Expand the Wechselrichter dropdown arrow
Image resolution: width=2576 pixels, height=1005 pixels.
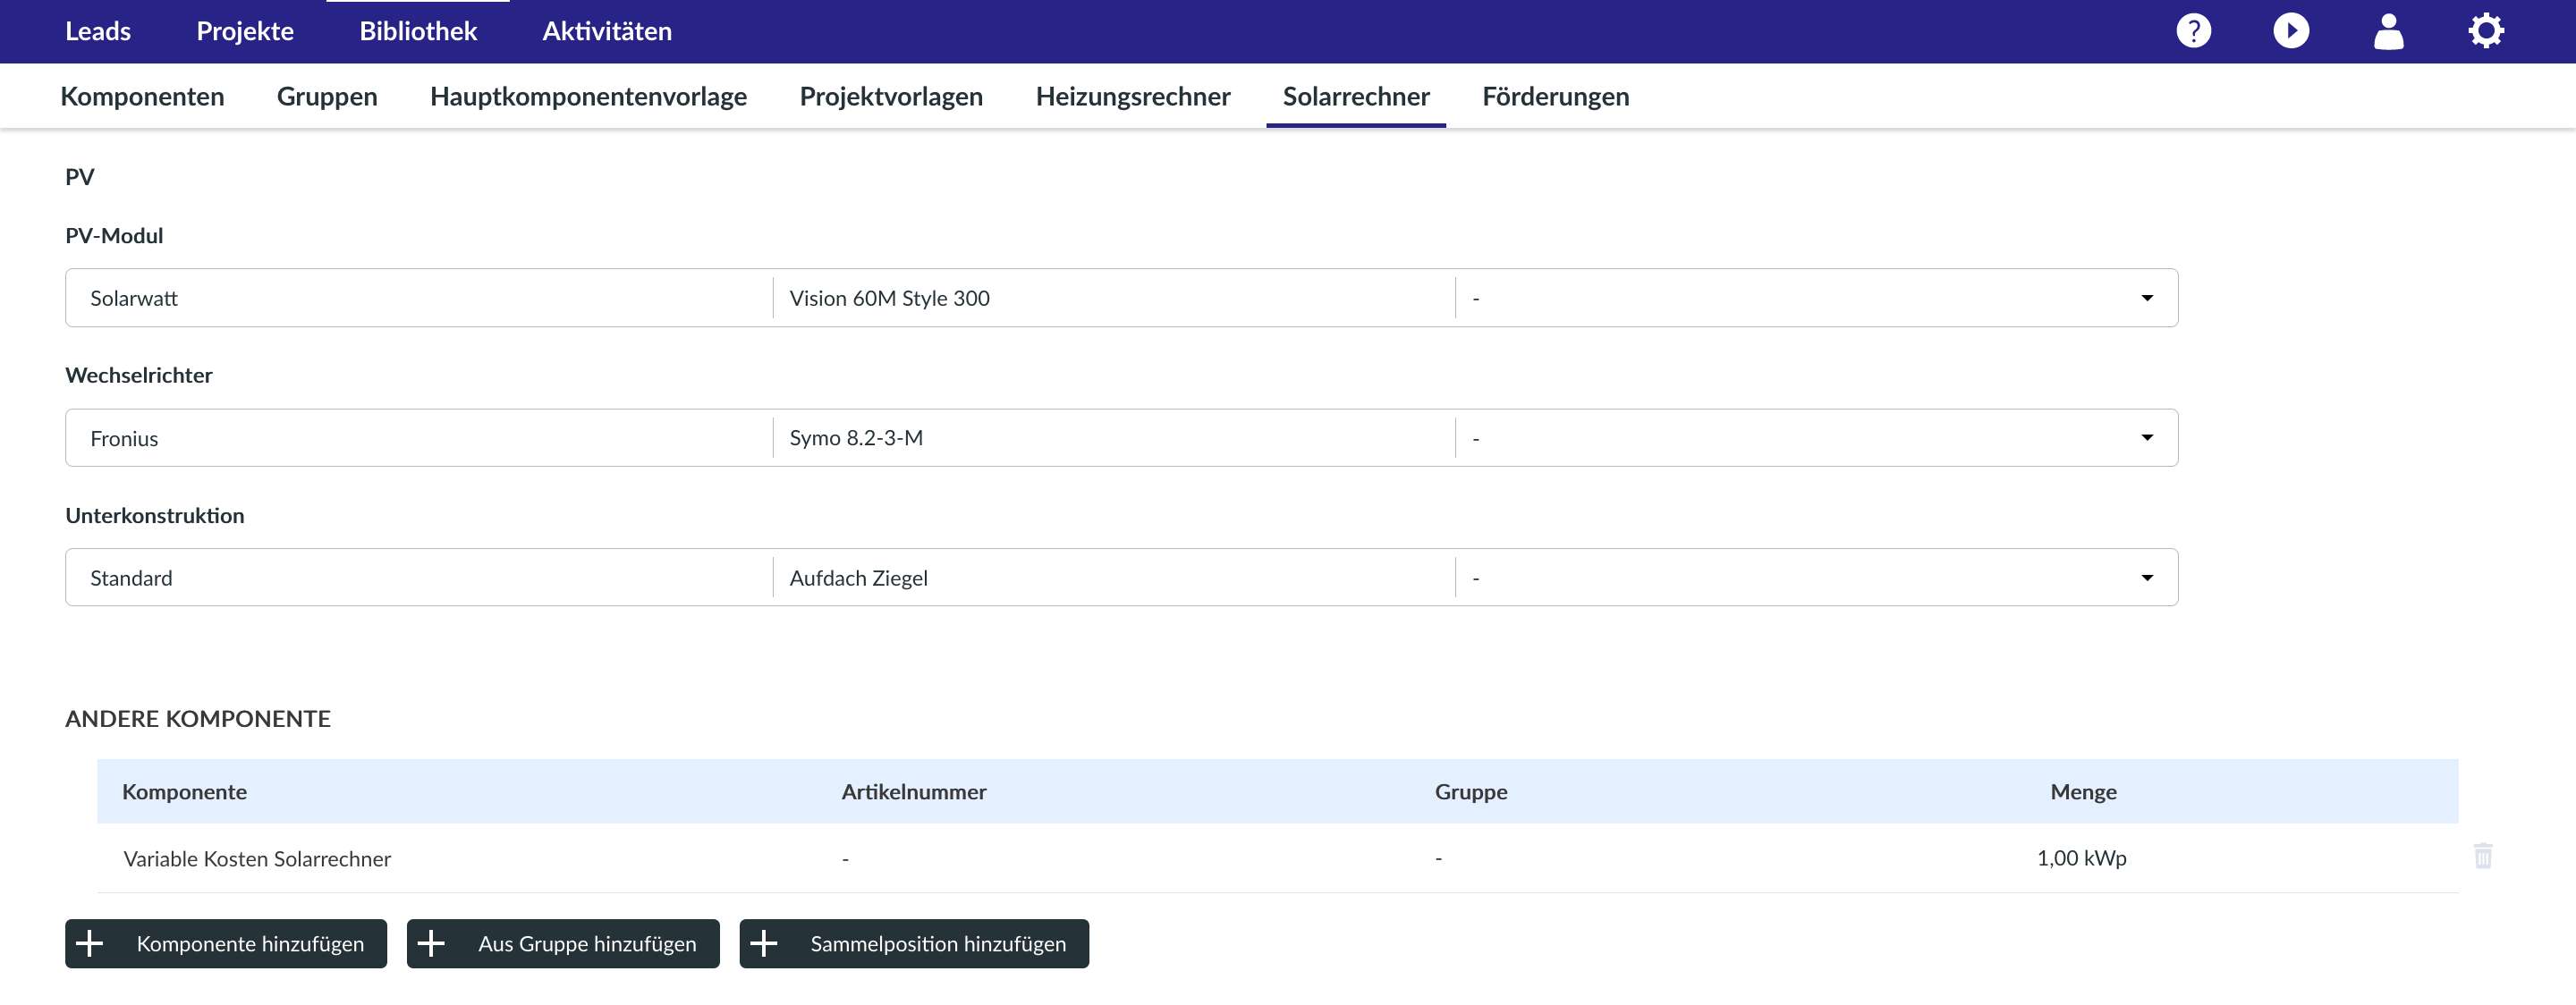click(x=2146, y=438)
